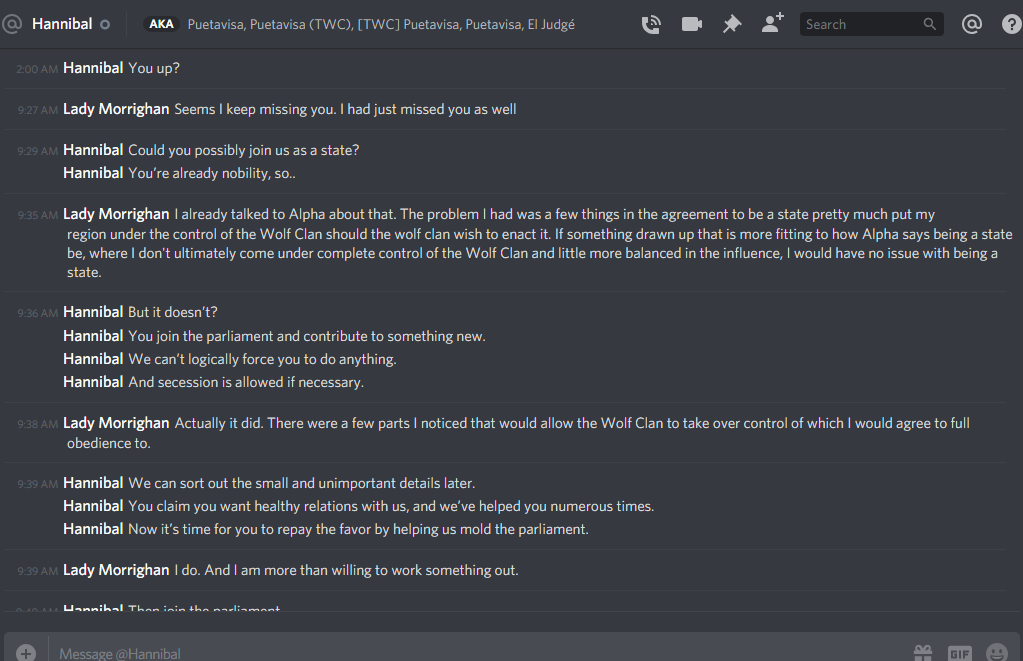Click Hannibal's username on the 2:00 AM message
The width and height of the screenshot is (1023, 661).
click(93, 68)
